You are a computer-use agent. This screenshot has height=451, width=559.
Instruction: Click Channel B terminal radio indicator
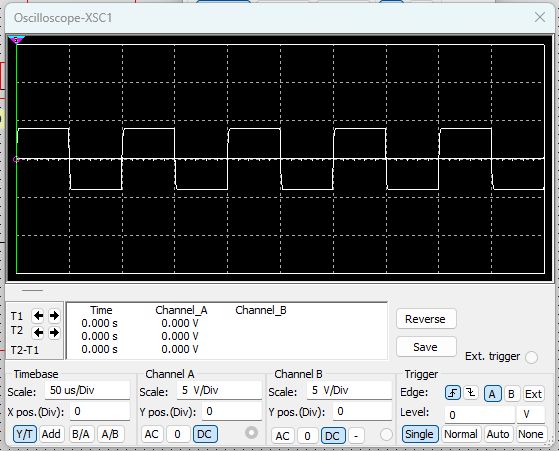pos(386,435)
